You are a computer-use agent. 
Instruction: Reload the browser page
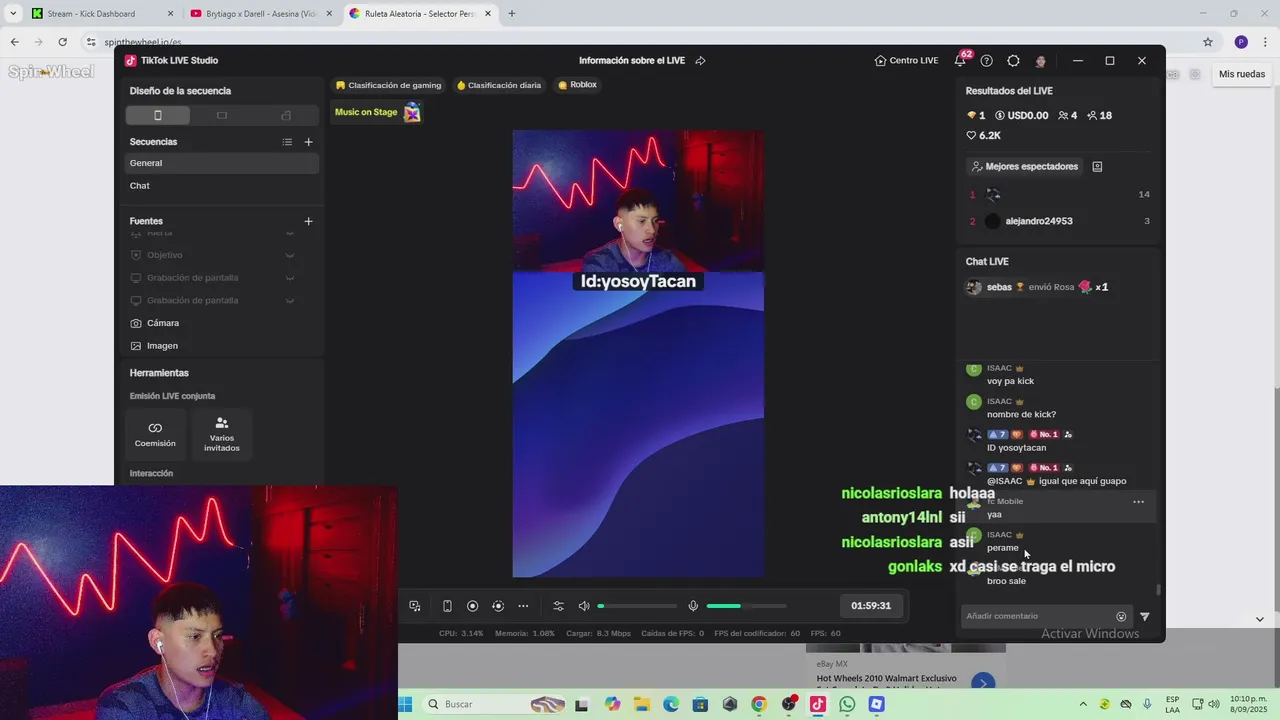click(x=62, y=42)
